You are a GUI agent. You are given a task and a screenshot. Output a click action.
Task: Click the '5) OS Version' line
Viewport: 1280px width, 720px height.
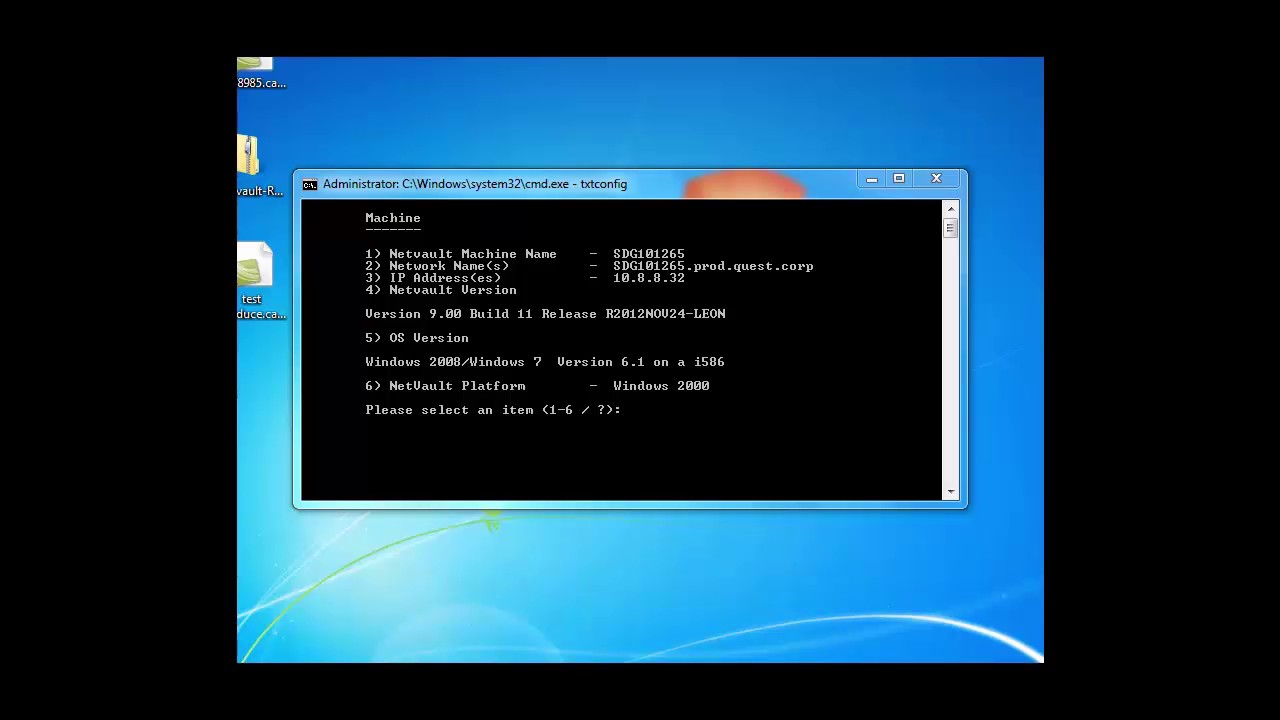(417, 338)
